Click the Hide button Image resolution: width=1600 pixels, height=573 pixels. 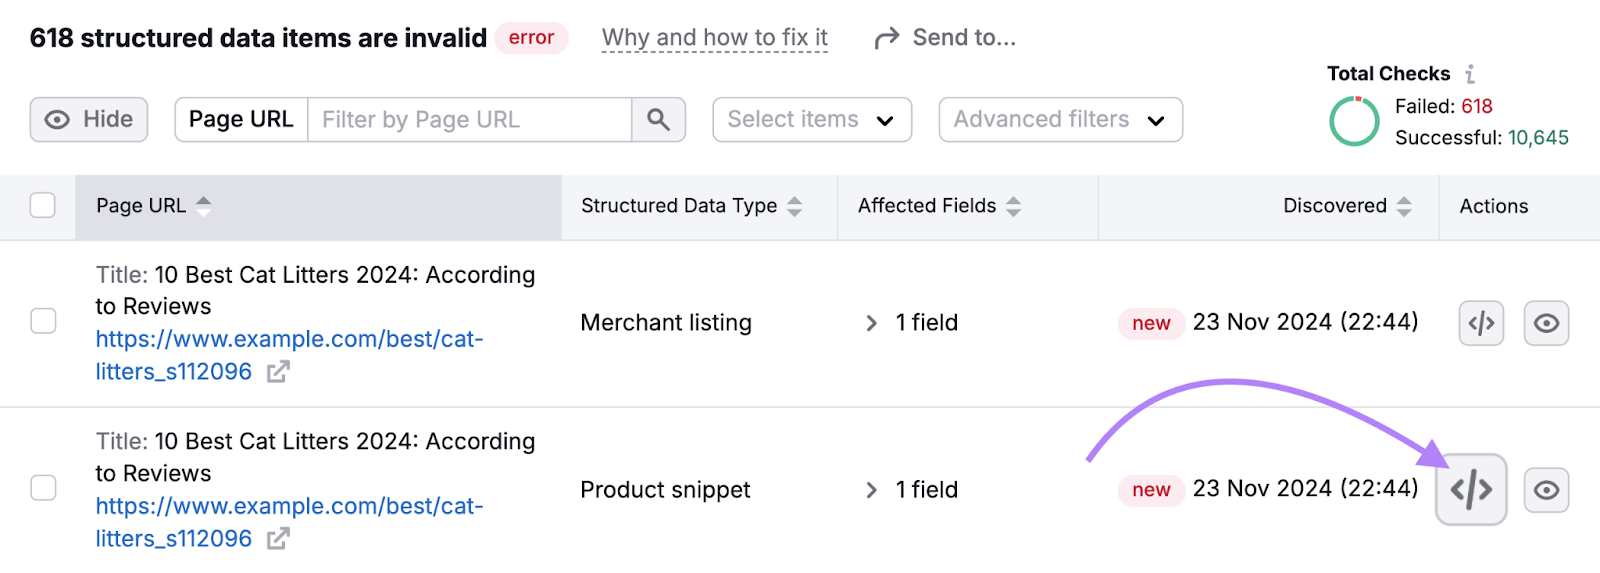click(x=89, y=120)
